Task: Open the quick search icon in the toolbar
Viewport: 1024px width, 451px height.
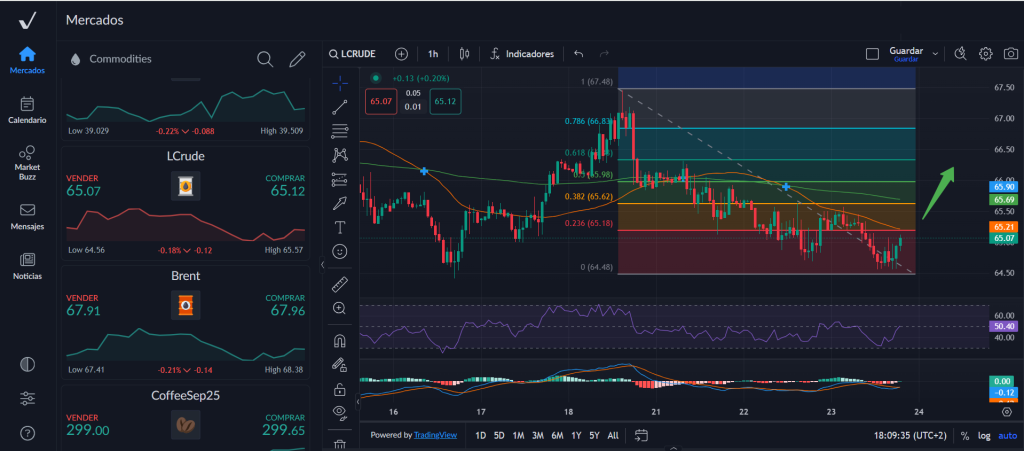Action: 959,54
